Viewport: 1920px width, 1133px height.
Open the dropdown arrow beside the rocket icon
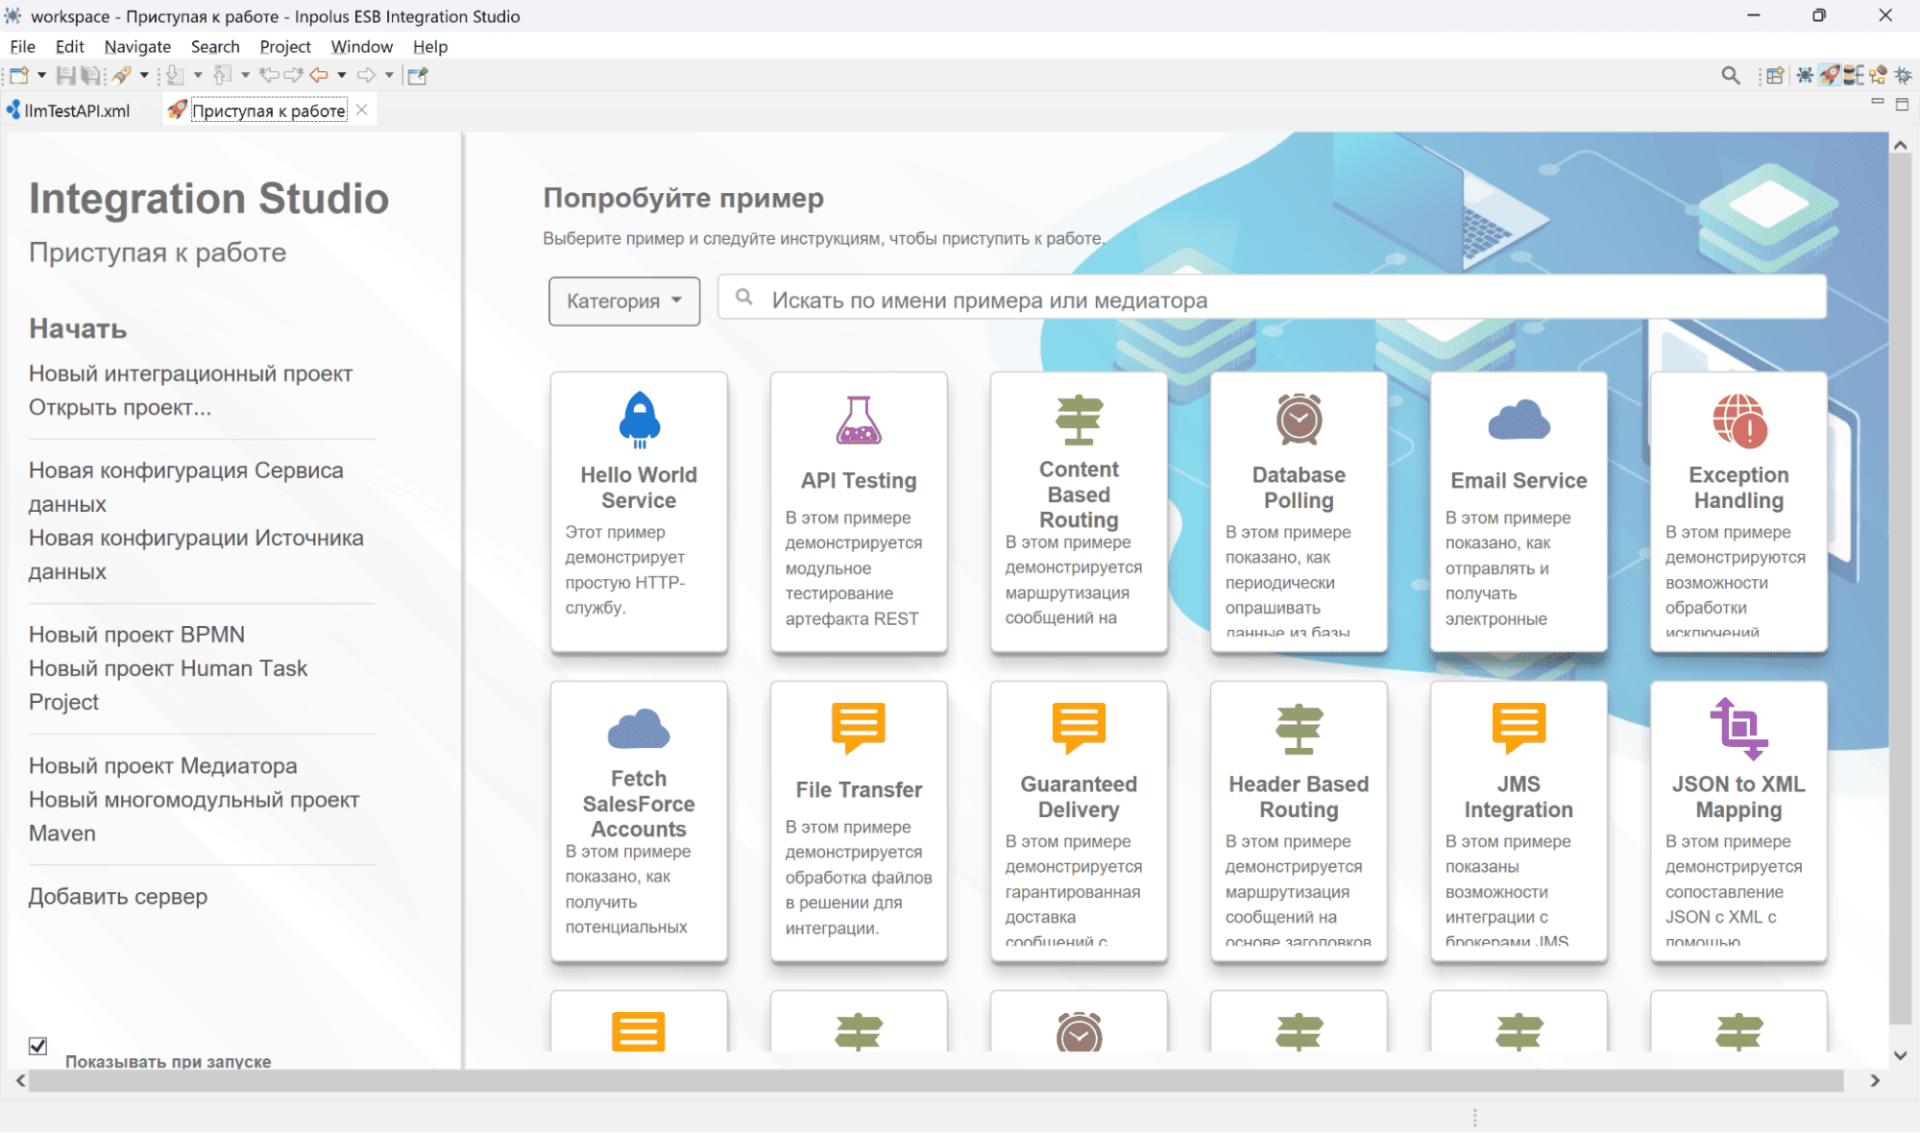(144, 75)
